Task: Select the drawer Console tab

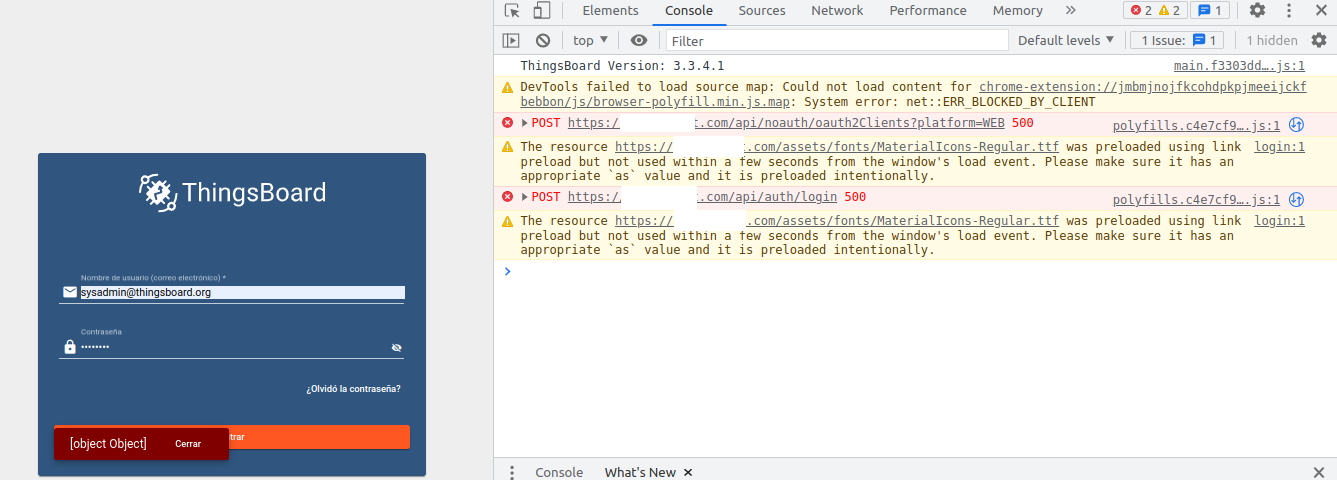Action: pos(559,472)
